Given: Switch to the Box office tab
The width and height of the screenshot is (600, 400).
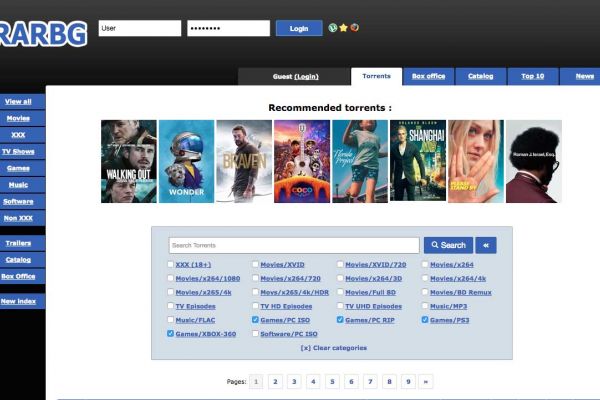Looking at the screenshot, I should (428, 76).
